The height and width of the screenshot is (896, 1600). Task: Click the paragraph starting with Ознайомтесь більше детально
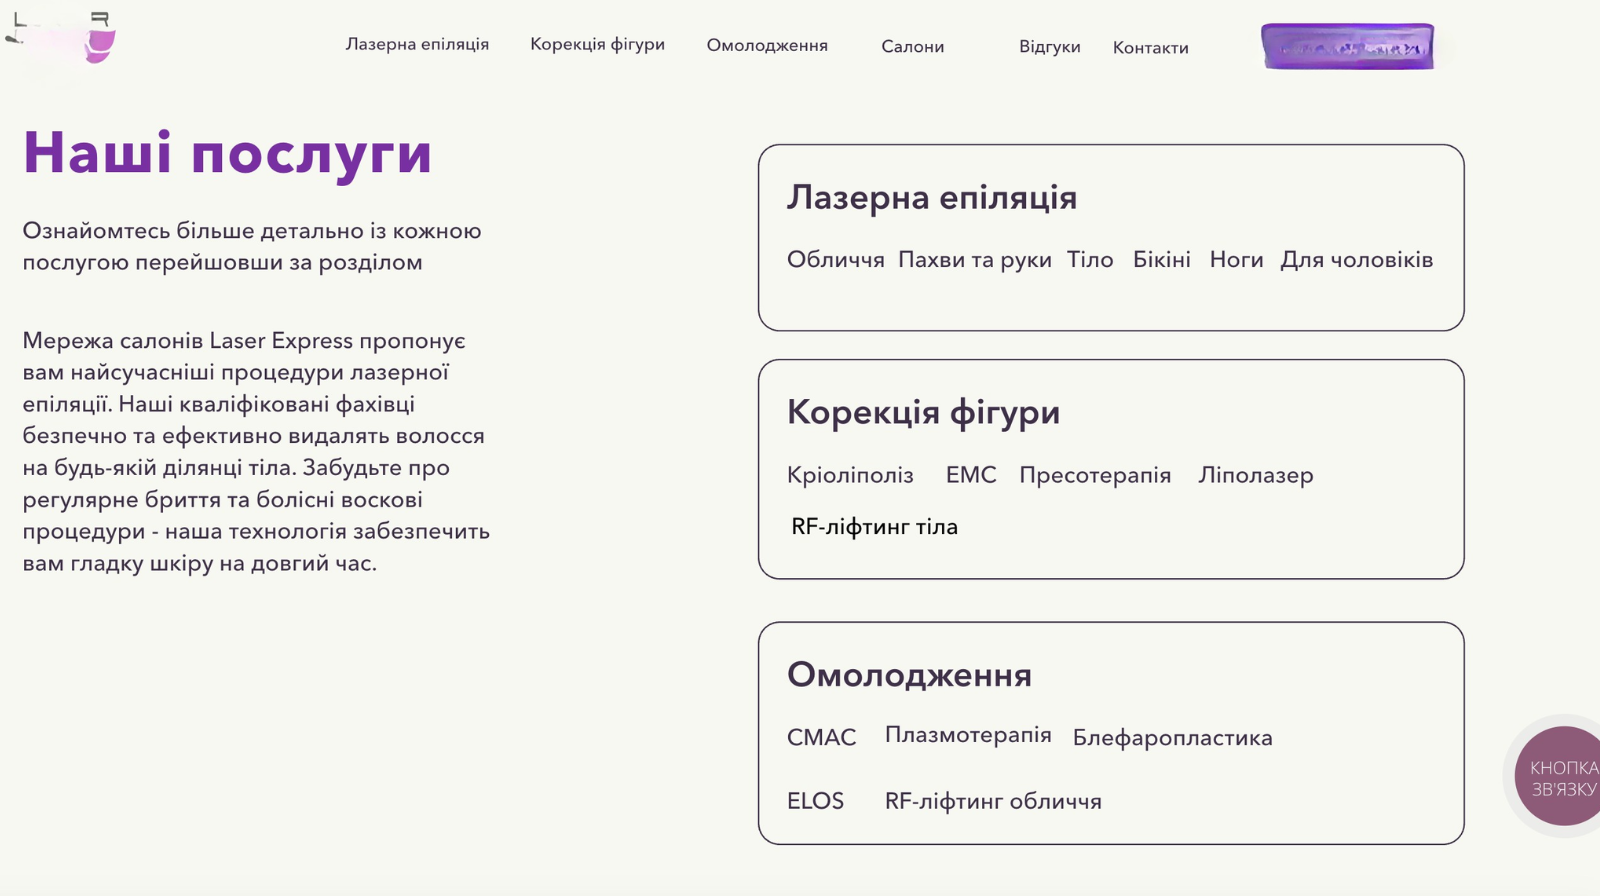[252, 246]
